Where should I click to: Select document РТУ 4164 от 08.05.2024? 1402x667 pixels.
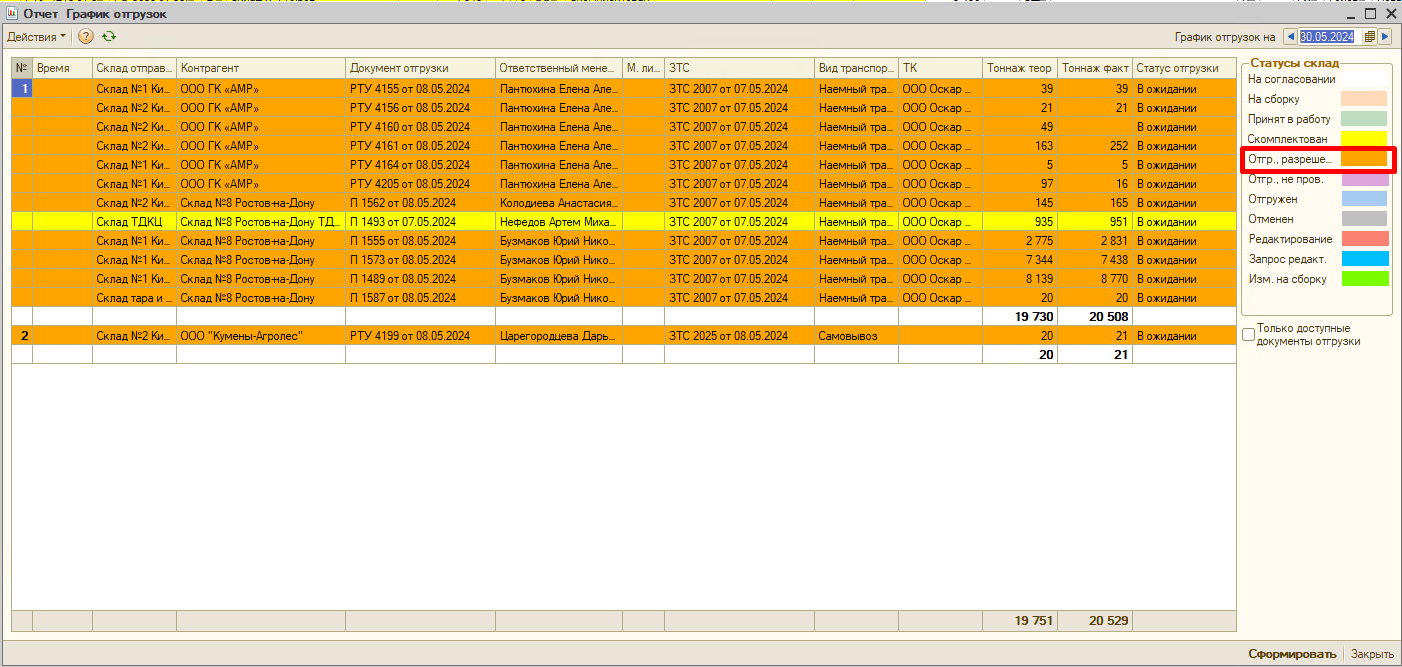pos(421,165)
